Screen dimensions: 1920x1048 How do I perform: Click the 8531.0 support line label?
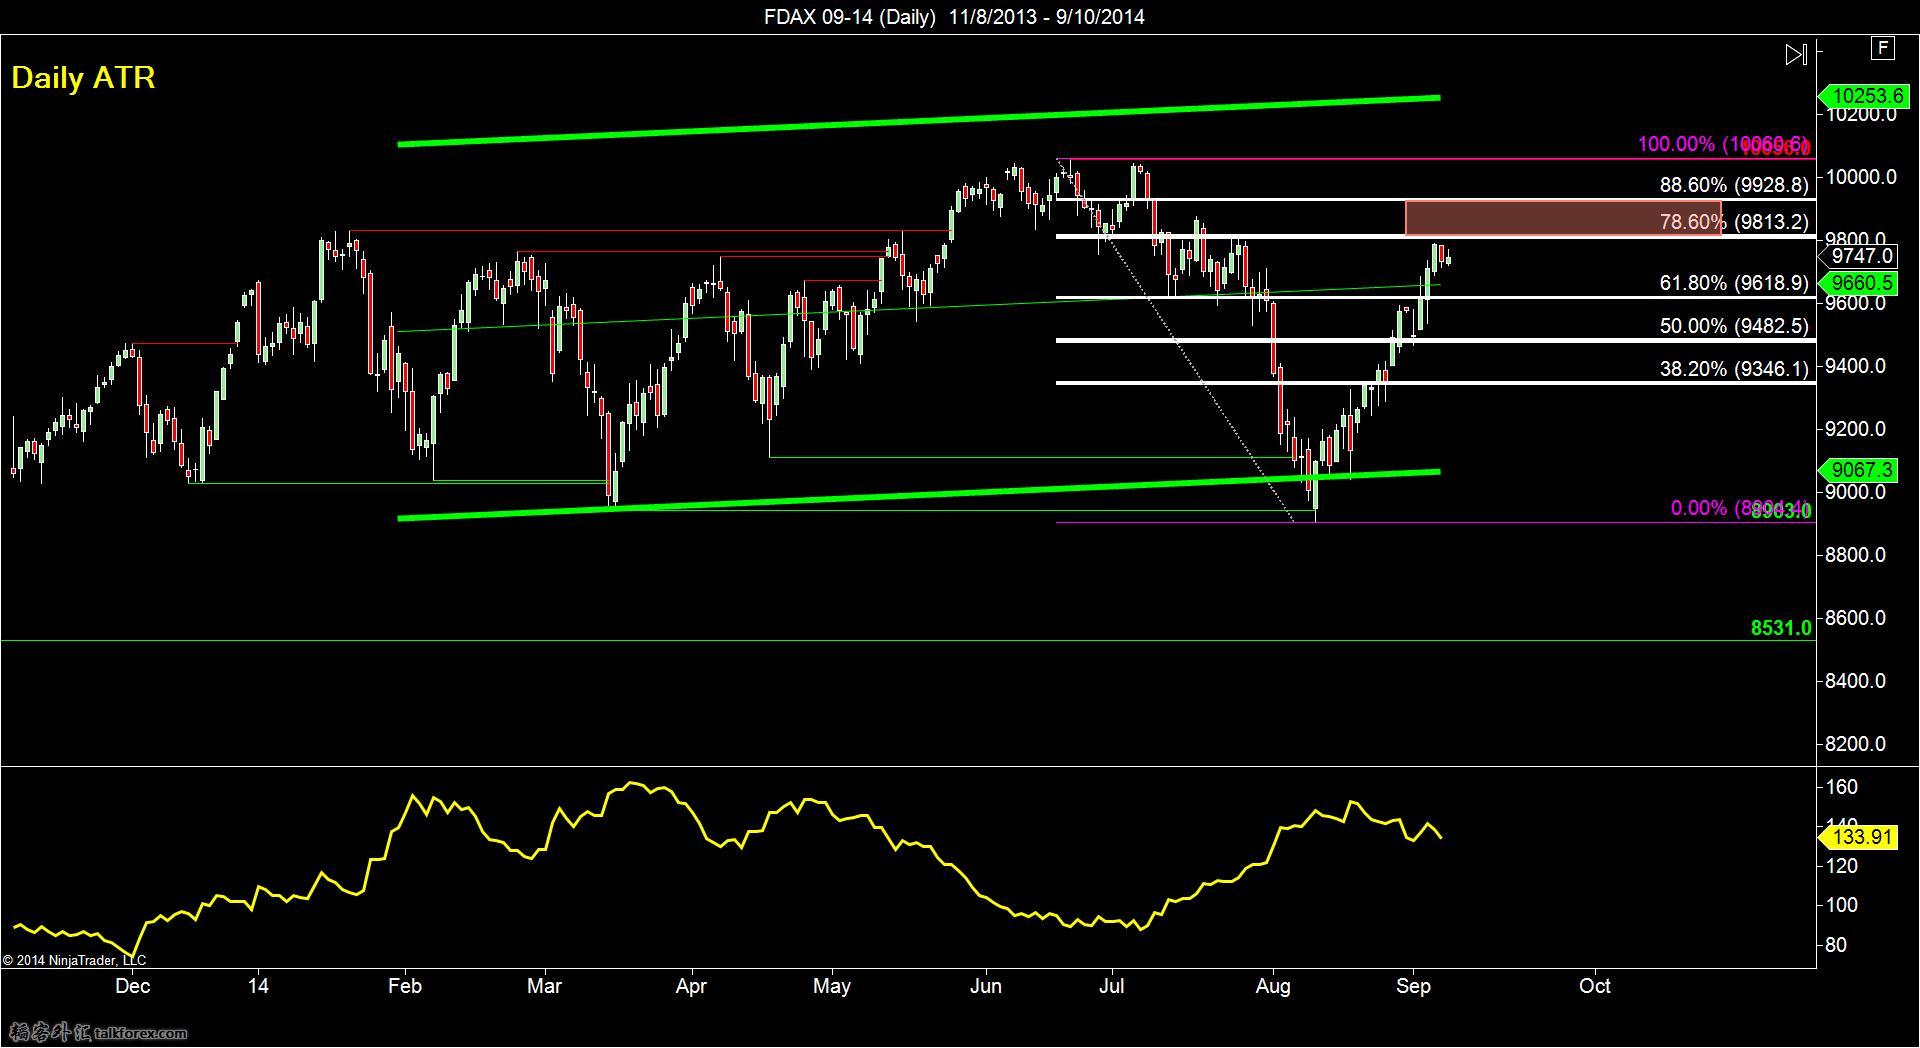click(x=1781, y=628)
